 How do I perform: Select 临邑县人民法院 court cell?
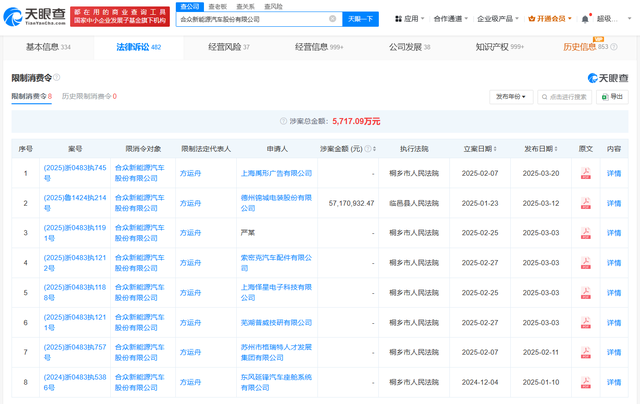coord(414,203)
